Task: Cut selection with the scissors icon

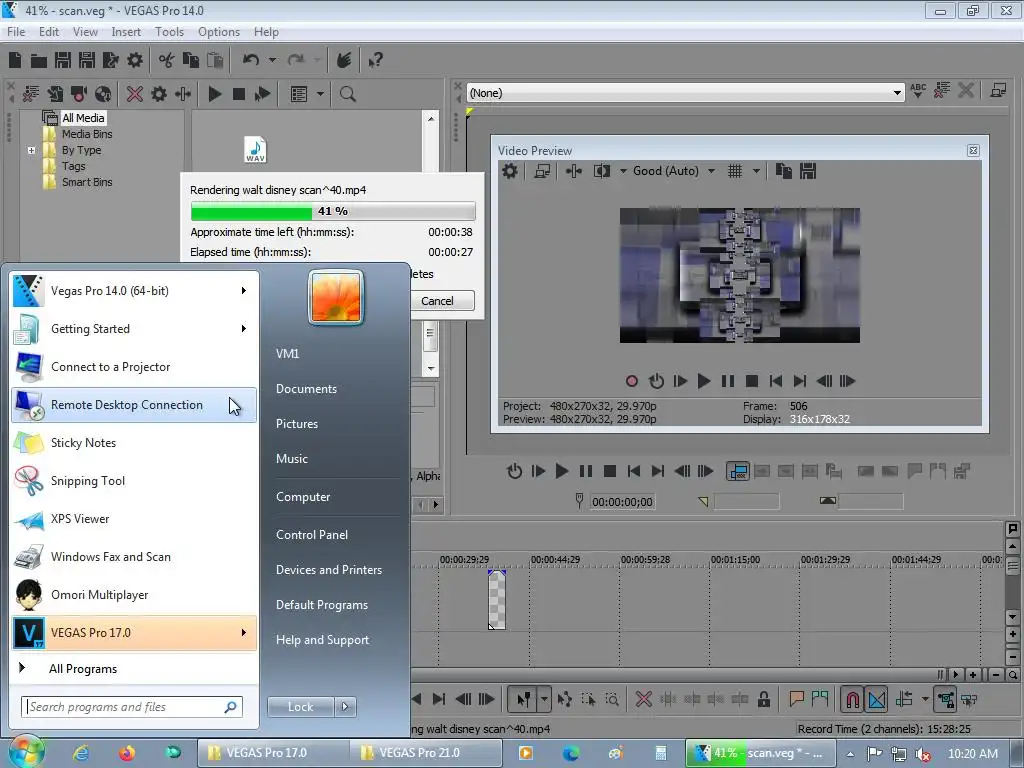Action: [x=167, y=60]
